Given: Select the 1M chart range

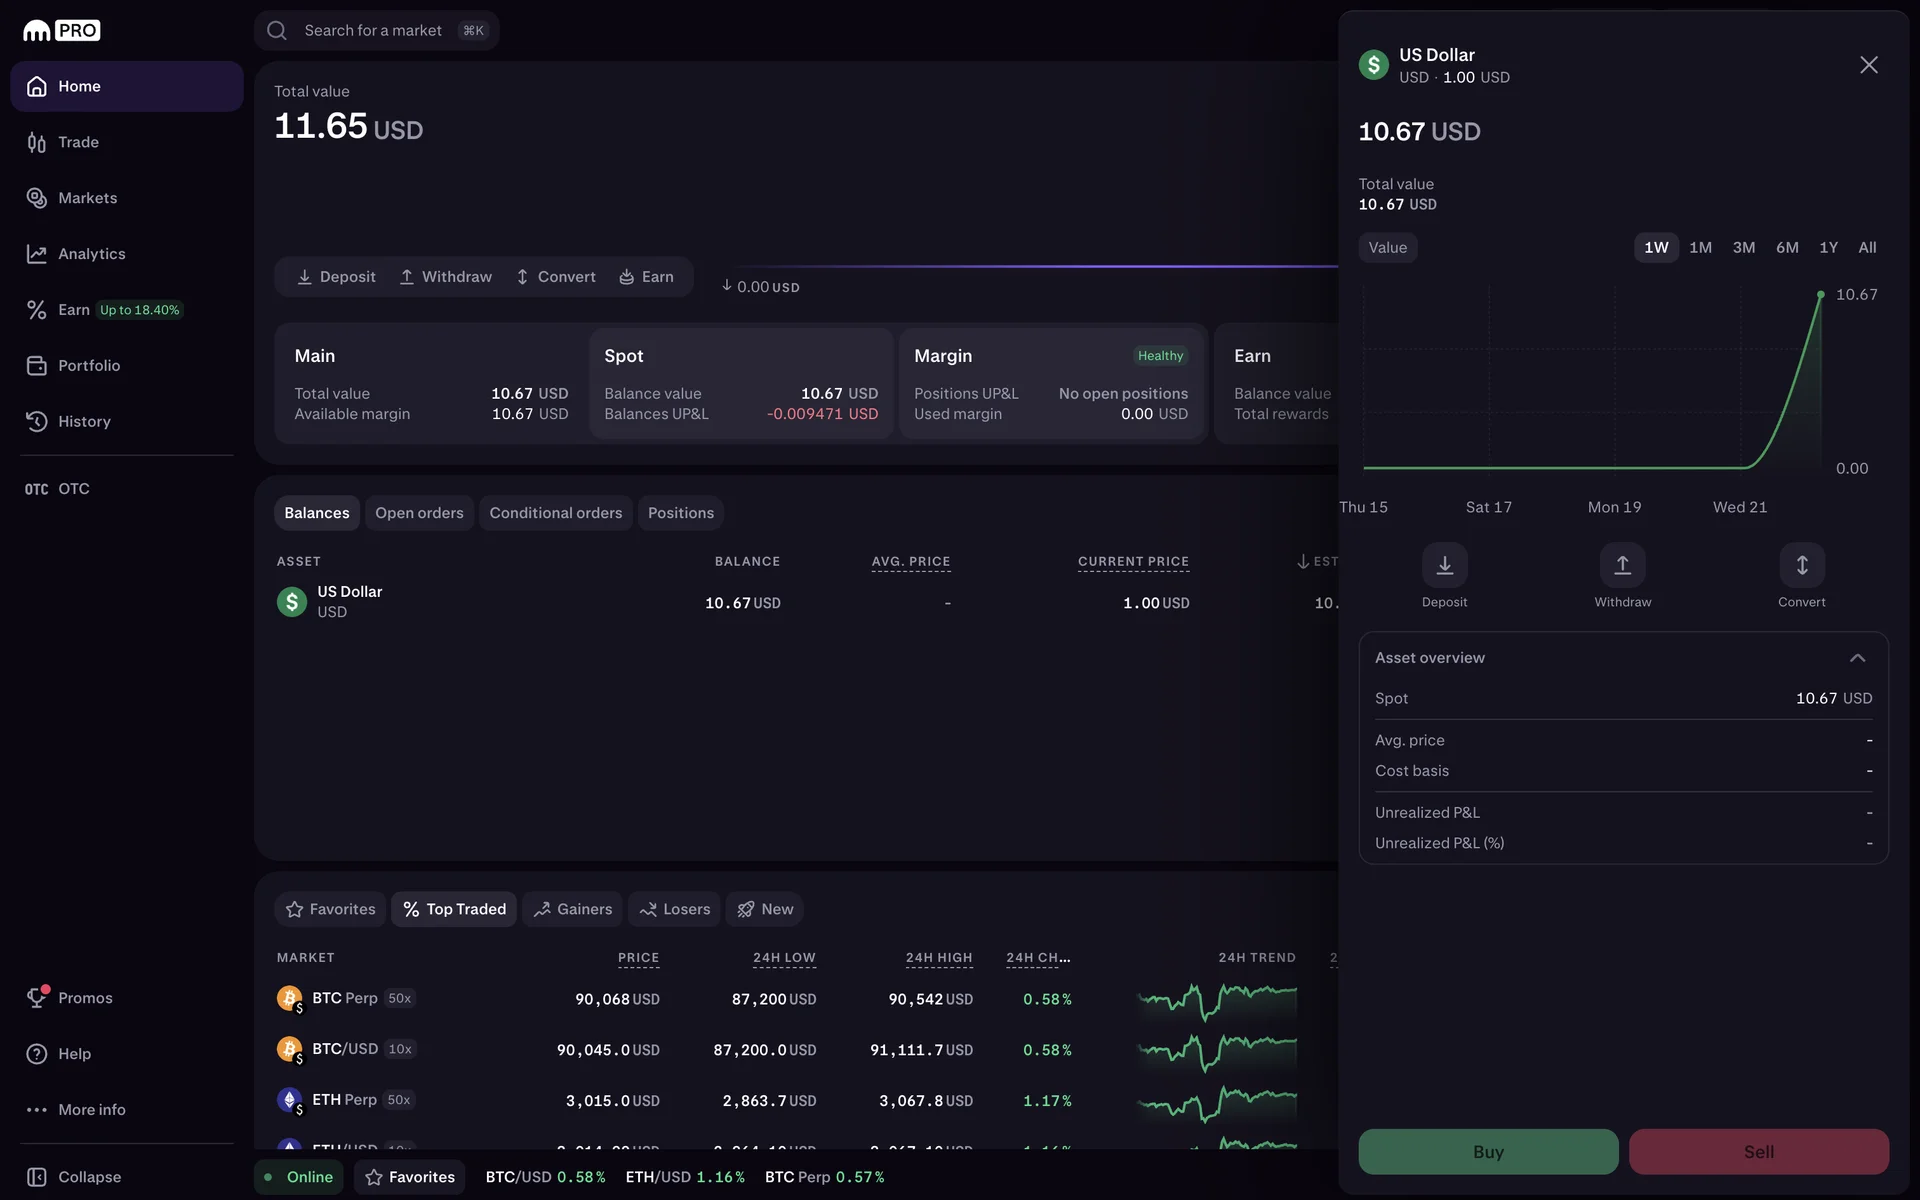Looking at the screenshot, I should [x=1700, y=247].
